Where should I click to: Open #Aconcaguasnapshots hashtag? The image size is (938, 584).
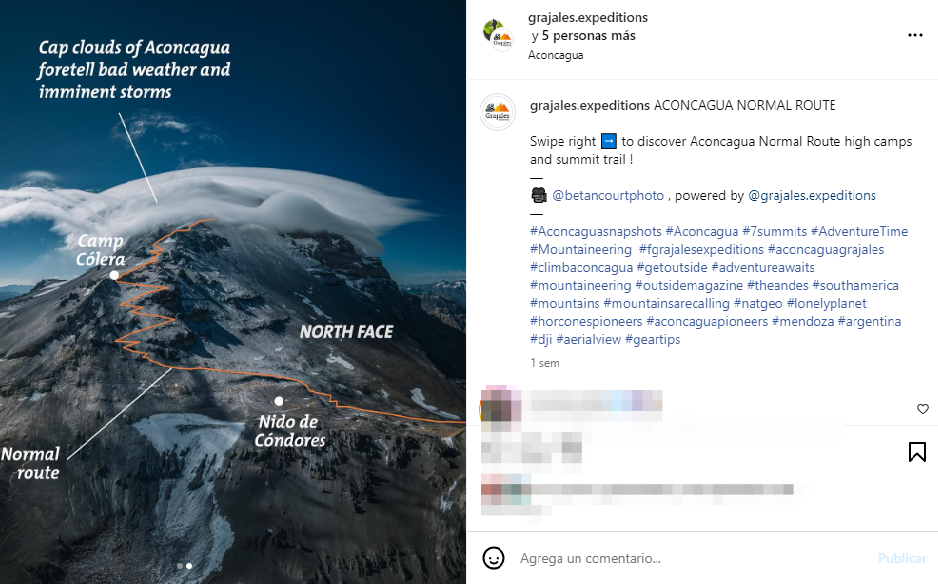coord(596,232)
